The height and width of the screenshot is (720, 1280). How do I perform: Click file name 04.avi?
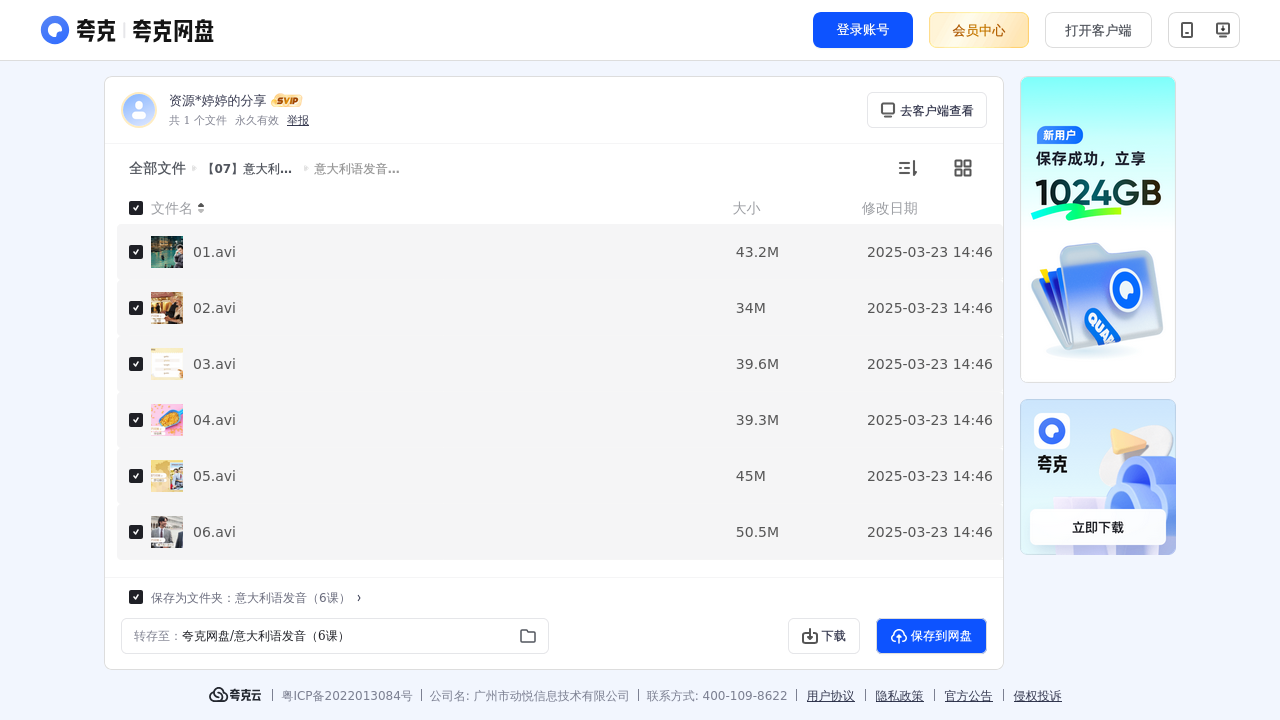(214, 420)
